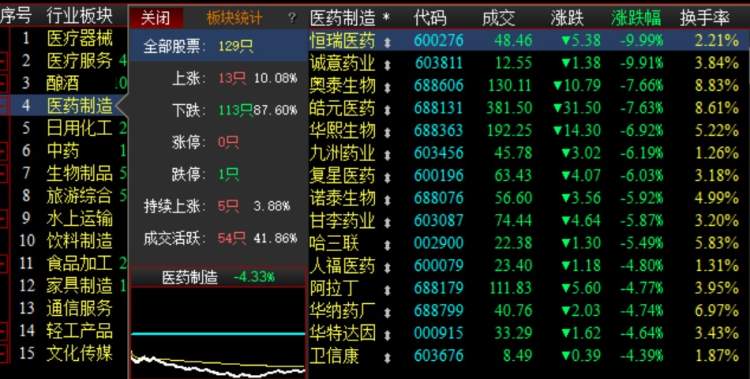Click the red marker beside row 中药
This screenshot has width=750, height=379.
click(4, 151)
